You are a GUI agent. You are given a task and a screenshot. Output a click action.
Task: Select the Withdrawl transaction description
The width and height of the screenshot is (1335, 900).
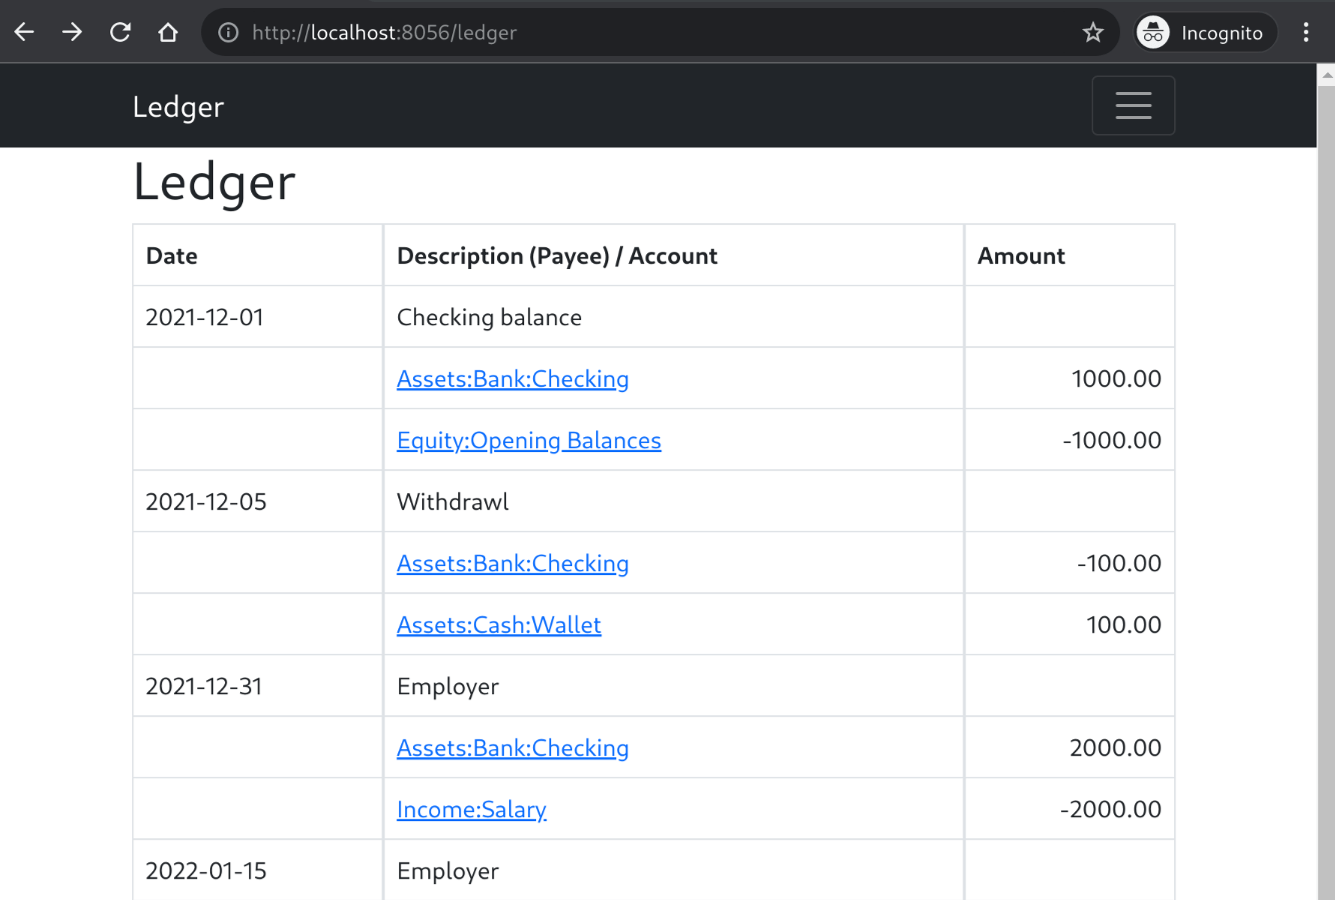[452, 501]
